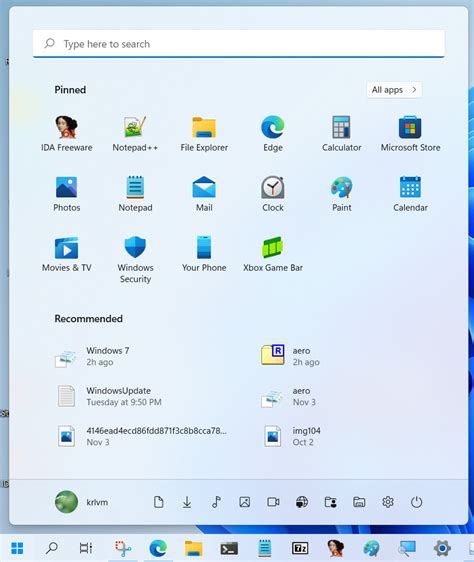
Task: Launch pinned Notepad app
Action: [135, 194]
